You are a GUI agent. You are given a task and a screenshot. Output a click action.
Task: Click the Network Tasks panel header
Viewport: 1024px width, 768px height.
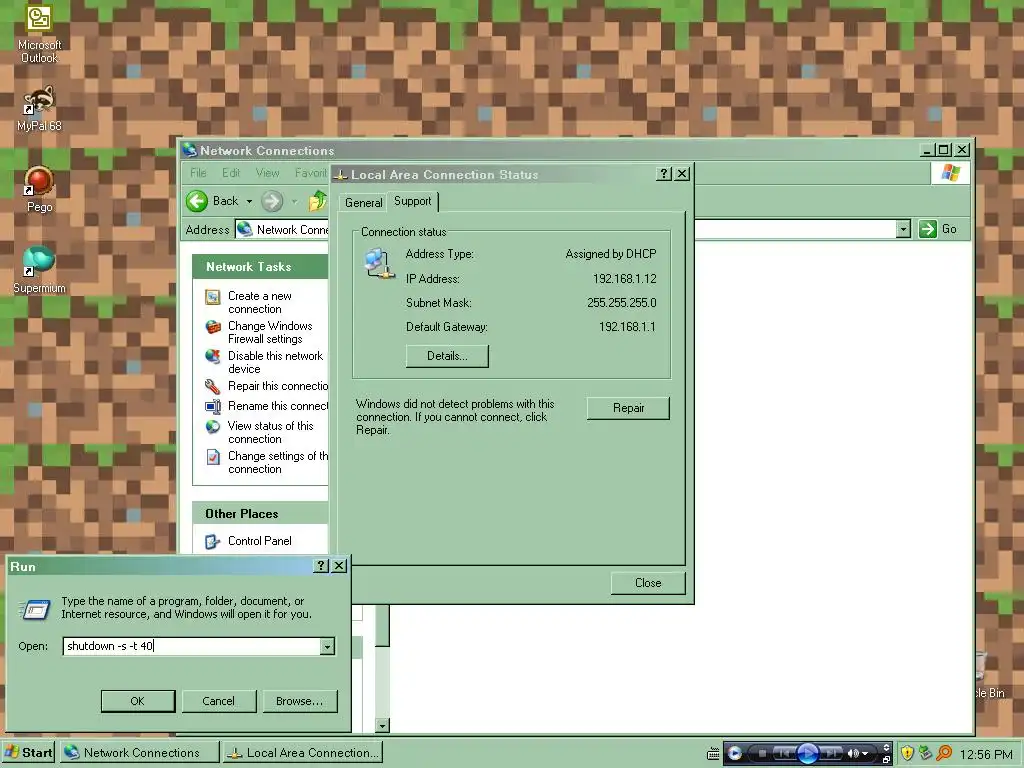[x=260, y=267]
